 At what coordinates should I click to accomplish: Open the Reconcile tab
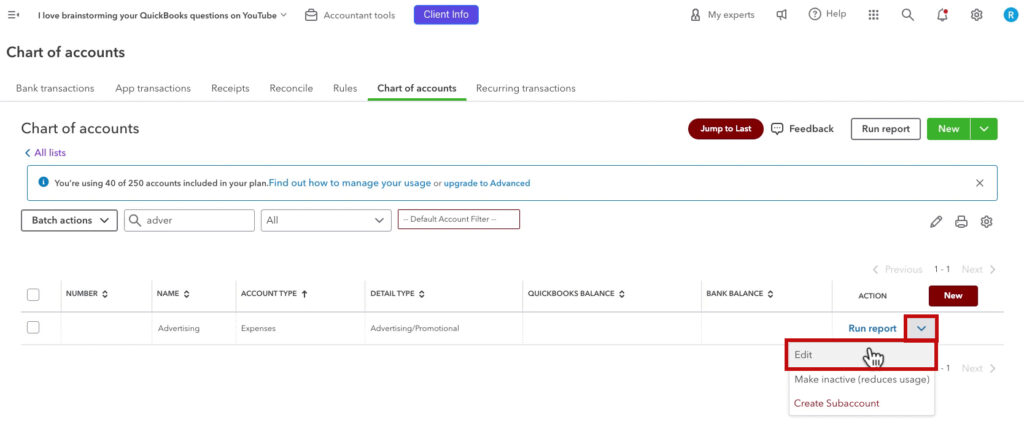point(291,88)
